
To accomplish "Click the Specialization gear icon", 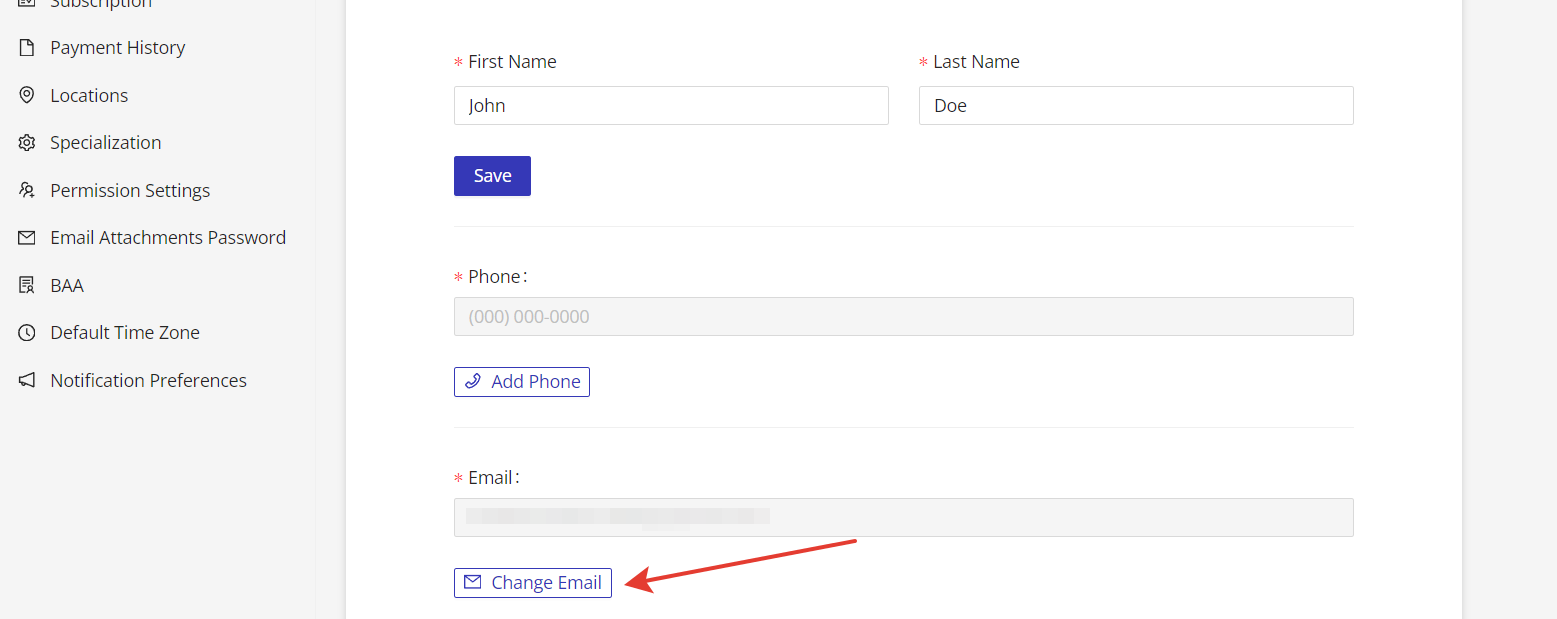I will [27, 143].
